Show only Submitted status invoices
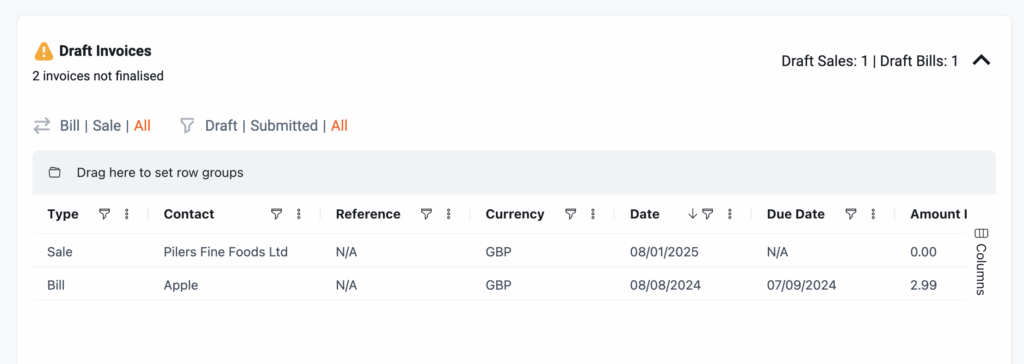The image size is (1024, 364). tap(284, 125)
